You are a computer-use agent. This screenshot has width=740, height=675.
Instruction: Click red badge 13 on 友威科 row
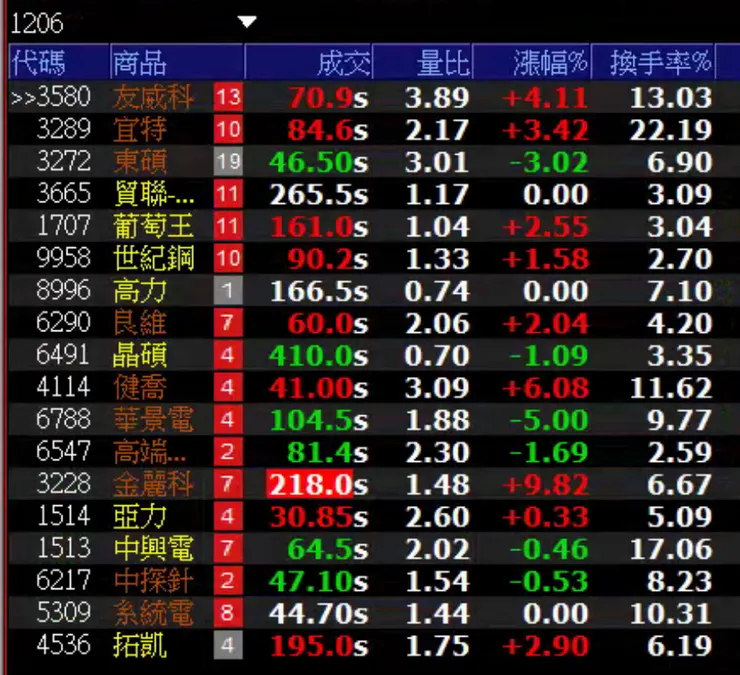coord(228,97)
